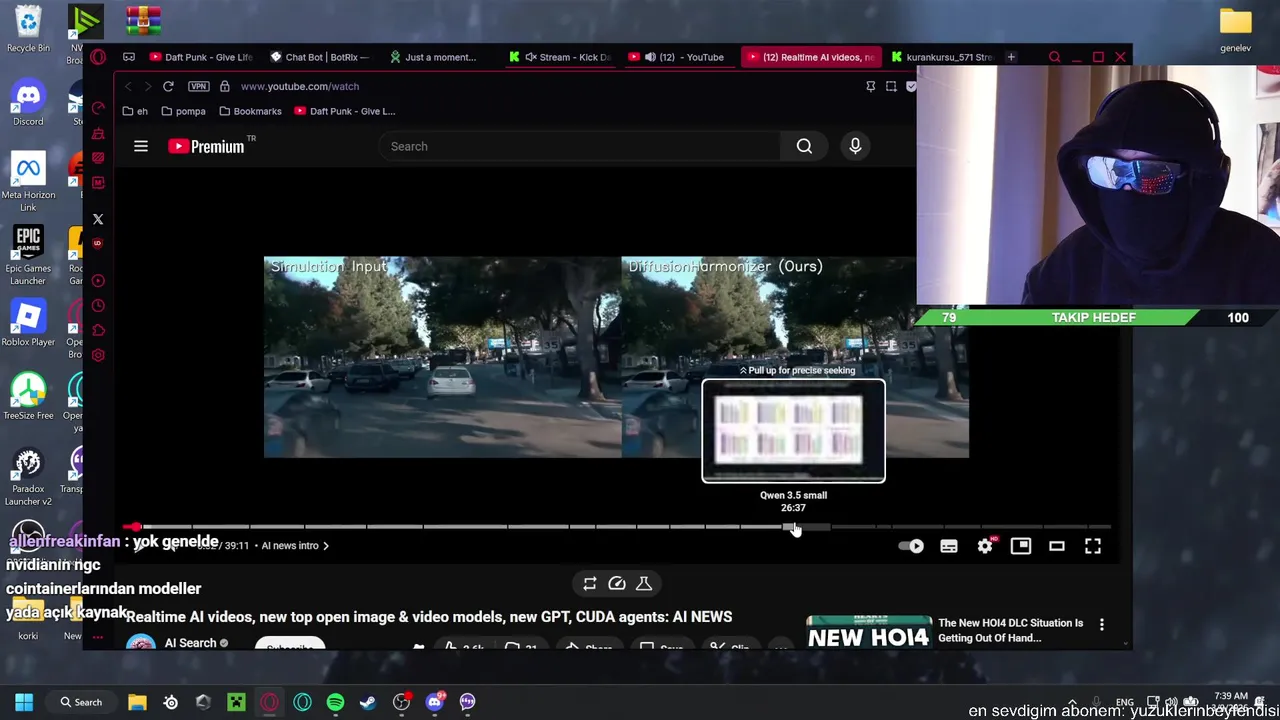Screen dimensions: 1280x720
Task: Open Minecraft from taskbar
Action: (236, 702)
